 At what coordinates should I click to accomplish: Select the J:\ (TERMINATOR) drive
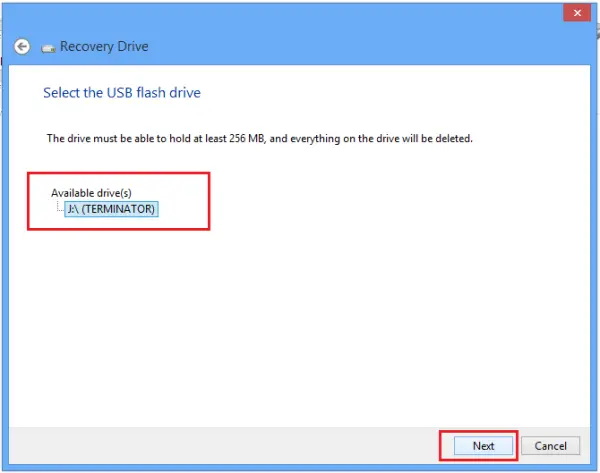[111, 209]
